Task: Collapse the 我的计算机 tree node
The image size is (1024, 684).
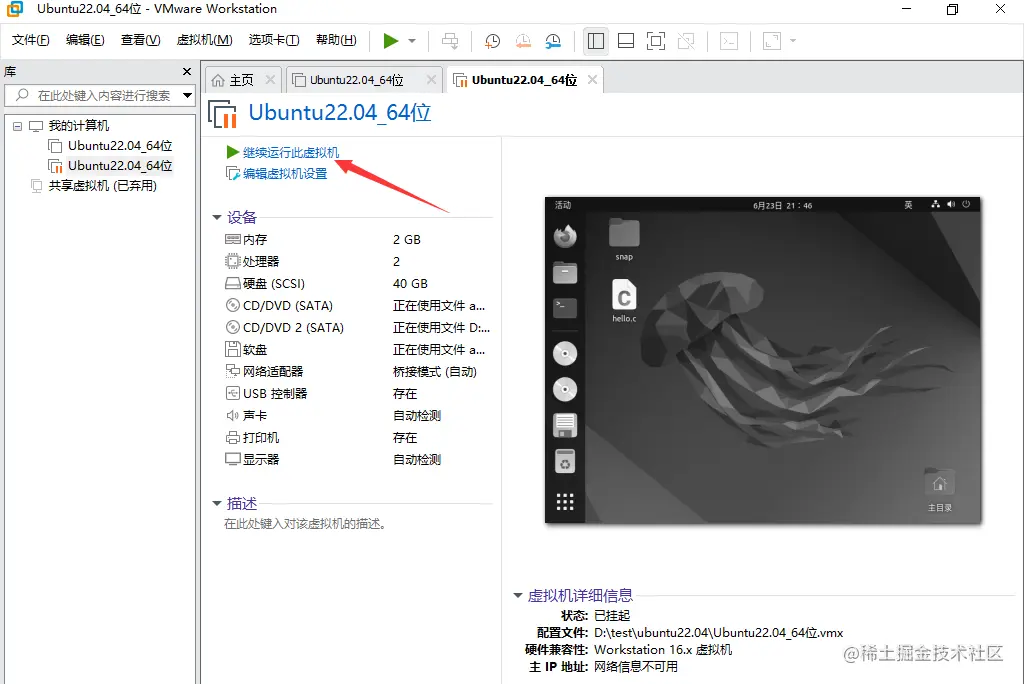Action: click(x=18, y=126)
